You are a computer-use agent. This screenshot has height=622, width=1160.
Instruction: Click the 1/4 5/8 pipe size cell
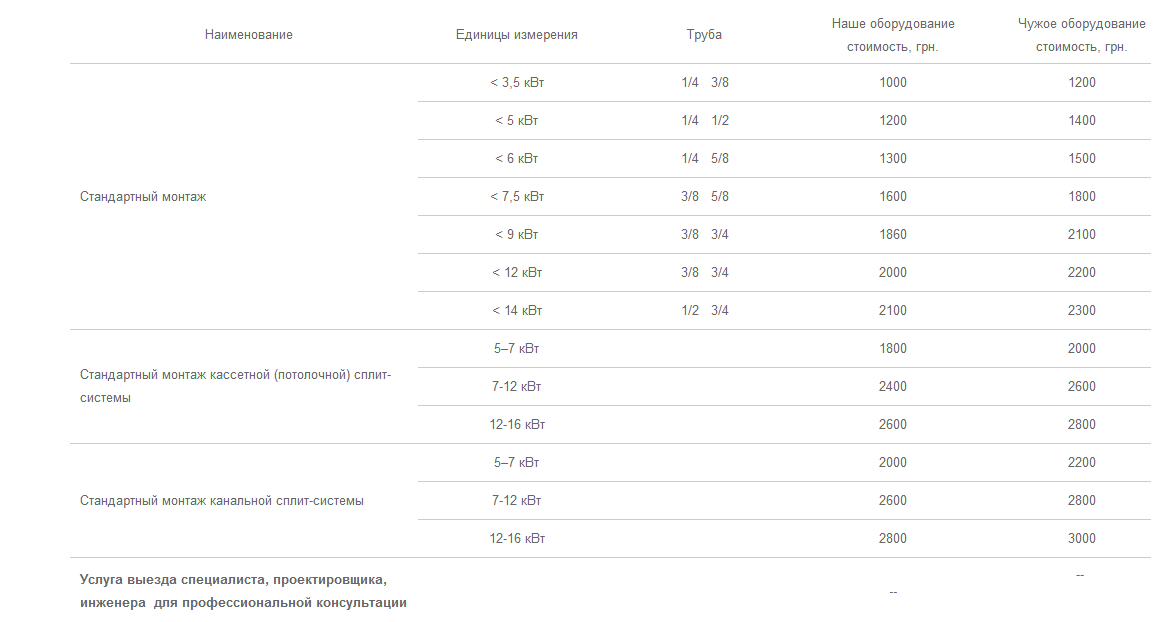pyautogui.click(x=704, y=159)
